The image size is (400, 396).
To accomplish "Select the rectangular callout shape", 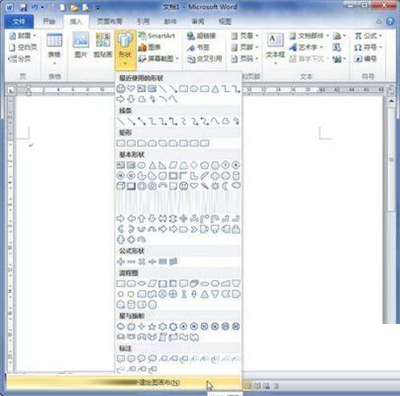I will coord(121,359).
